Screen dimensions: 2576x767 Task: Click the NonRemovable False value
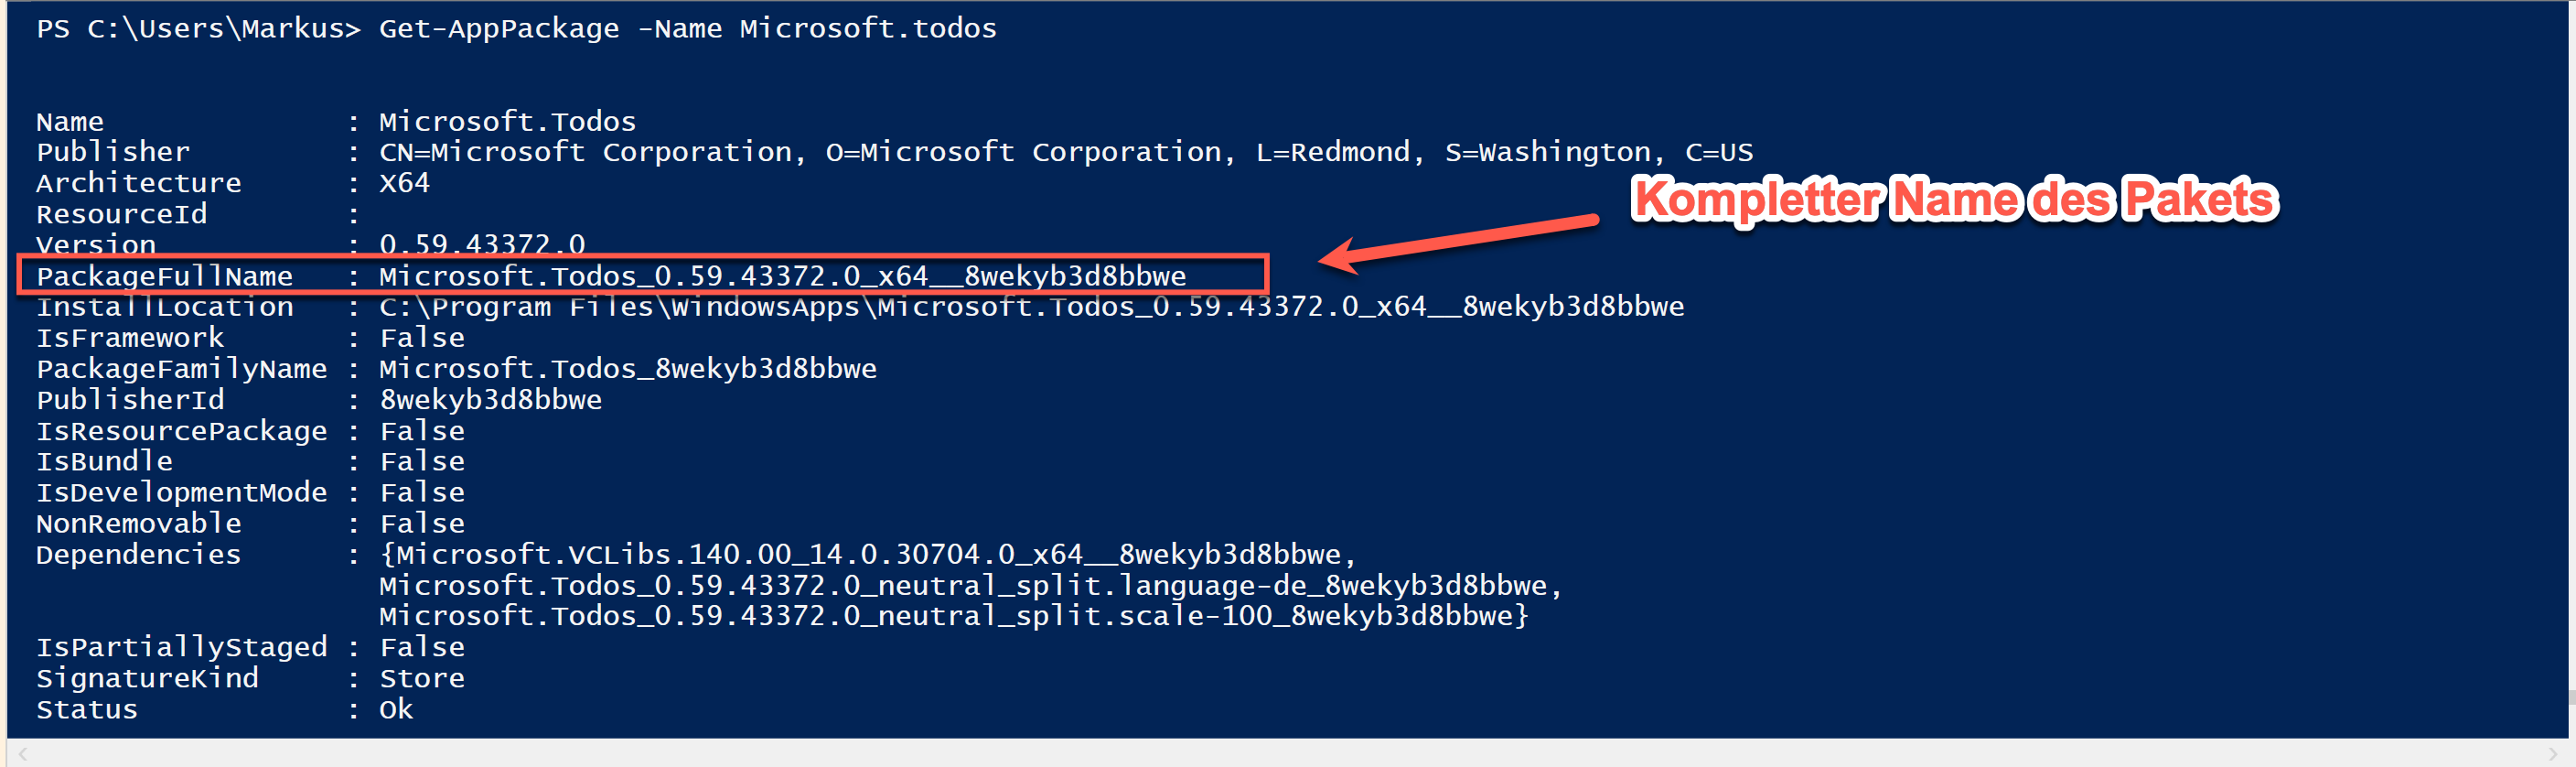click(421, 523)
